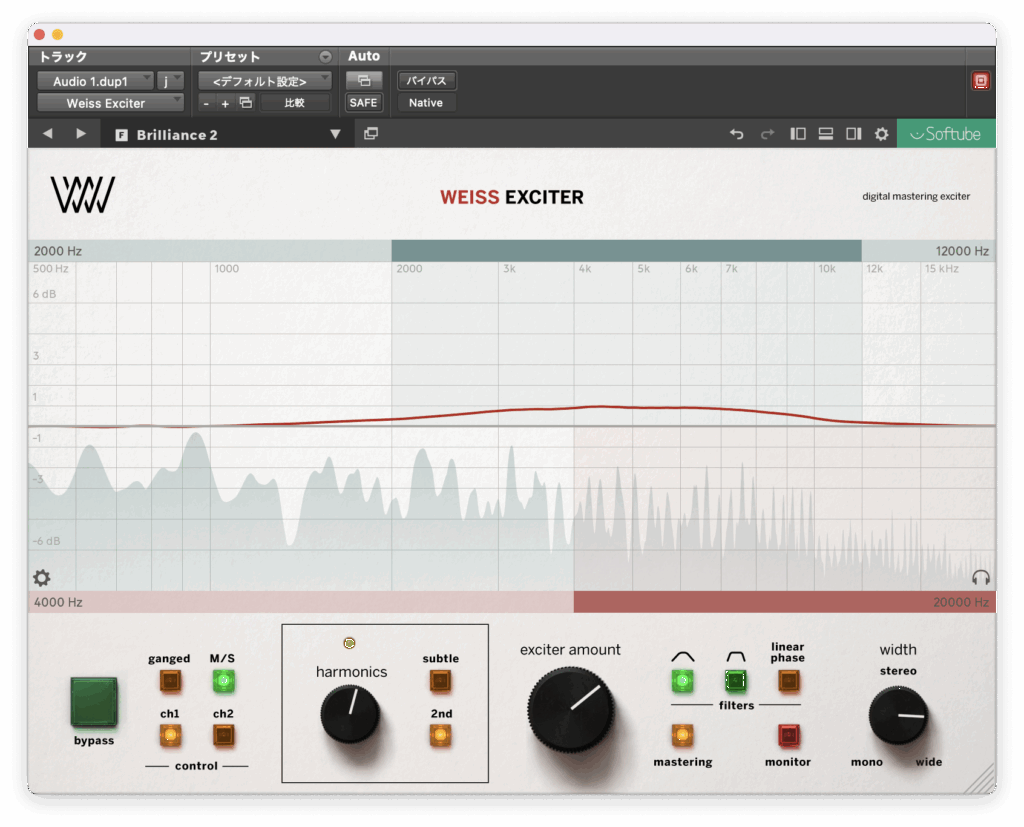Click the red target icon at top right
1024x827 pixels.
(980, 81)
